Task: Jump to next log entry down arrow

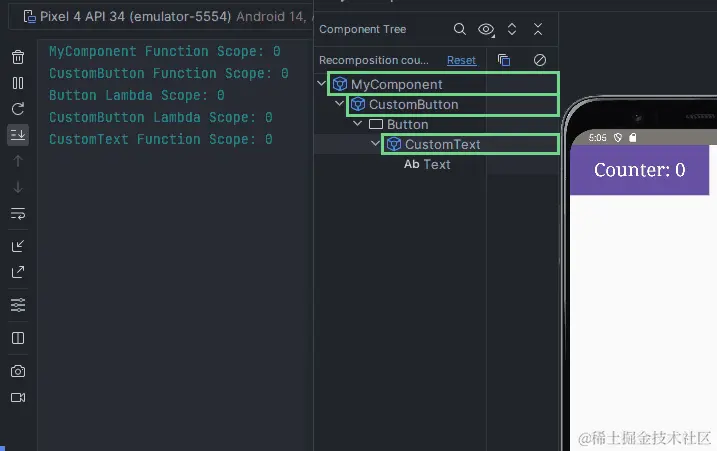Action: click(x=18, y=187)
